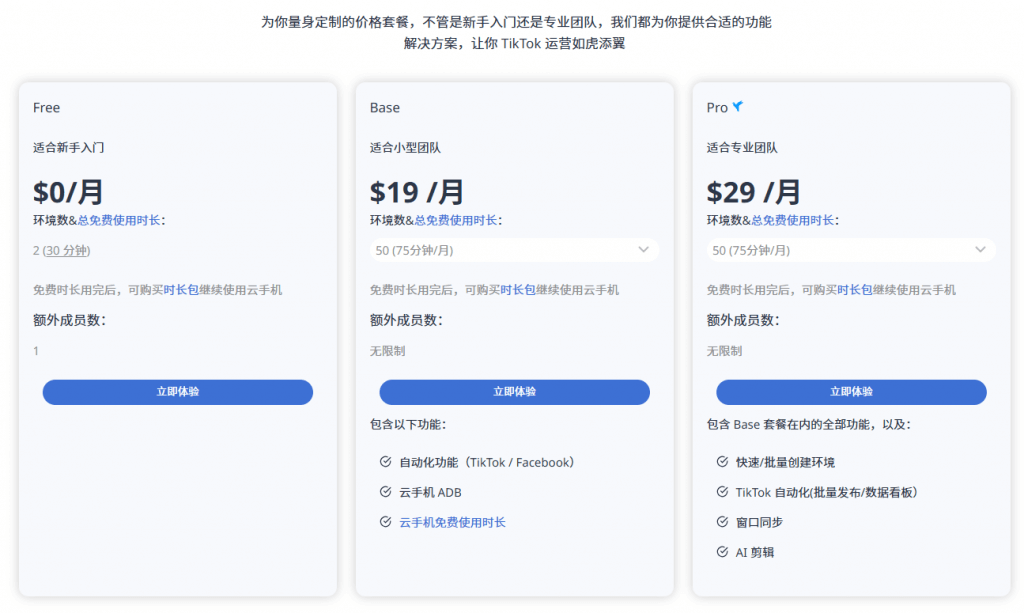Image resolution: width=1024 pixels, height=613 pixels.
Task: Click the Pro plan blue bird icon
Action: pyautogui.click(x=738, y=107)
